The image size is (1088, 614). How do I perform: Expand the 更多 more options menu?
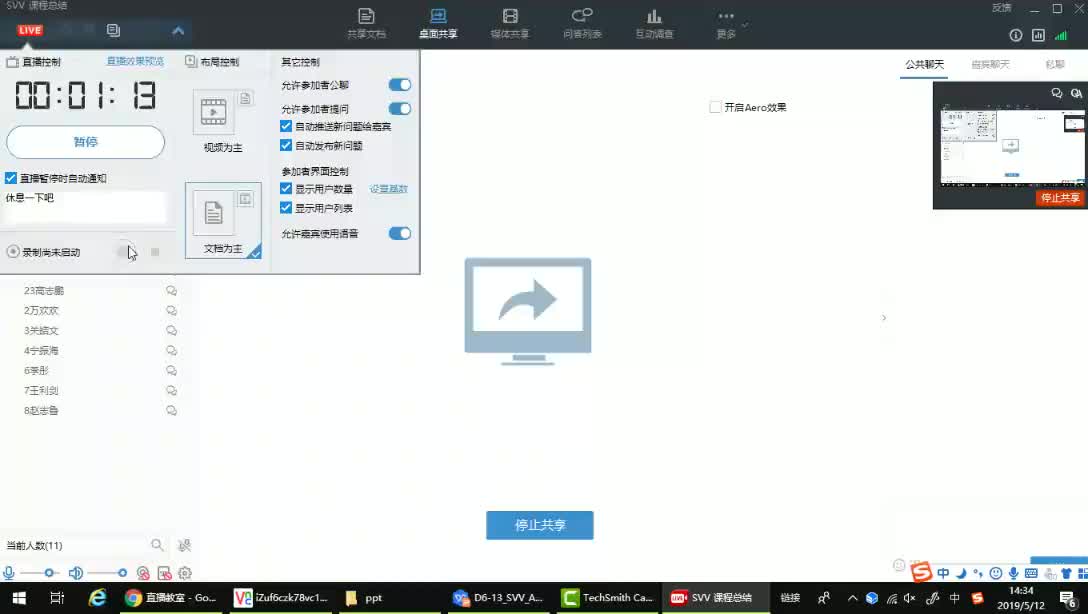[726, 23]
